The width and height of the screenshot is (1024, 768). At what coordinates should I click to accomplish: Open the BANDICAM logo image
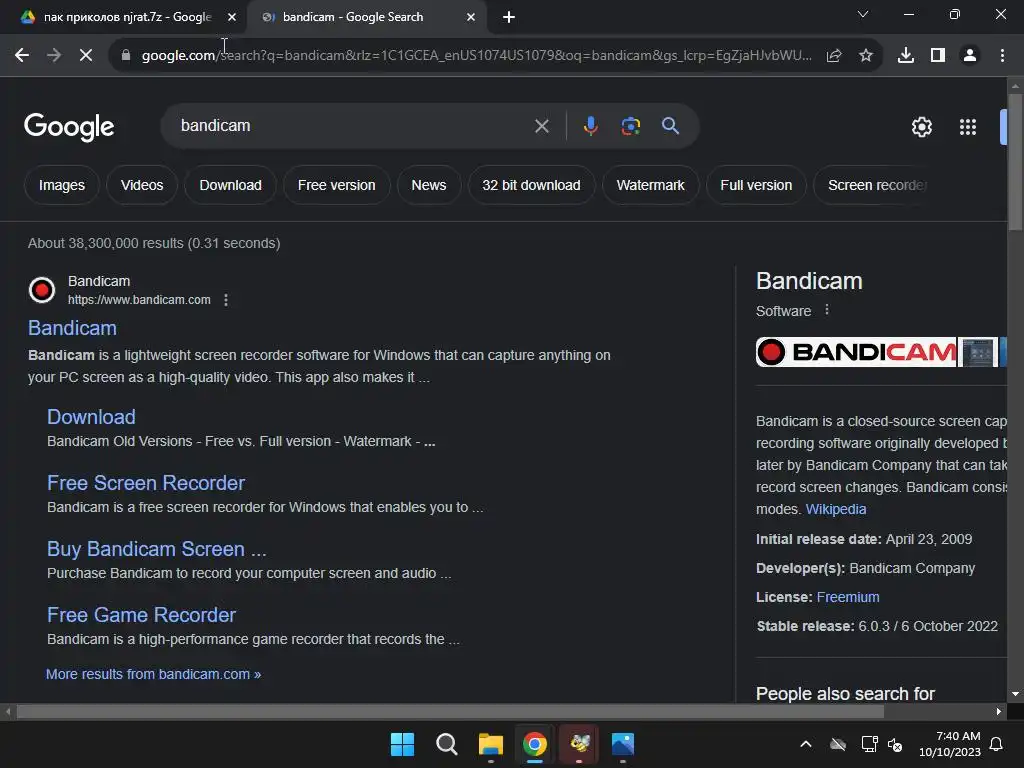[856, 352]
